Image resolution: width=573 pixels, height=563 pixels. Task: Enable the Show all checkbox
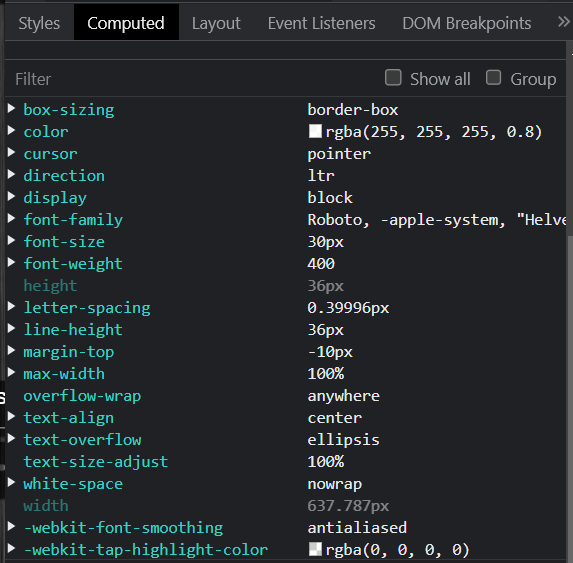pos(393,78)
